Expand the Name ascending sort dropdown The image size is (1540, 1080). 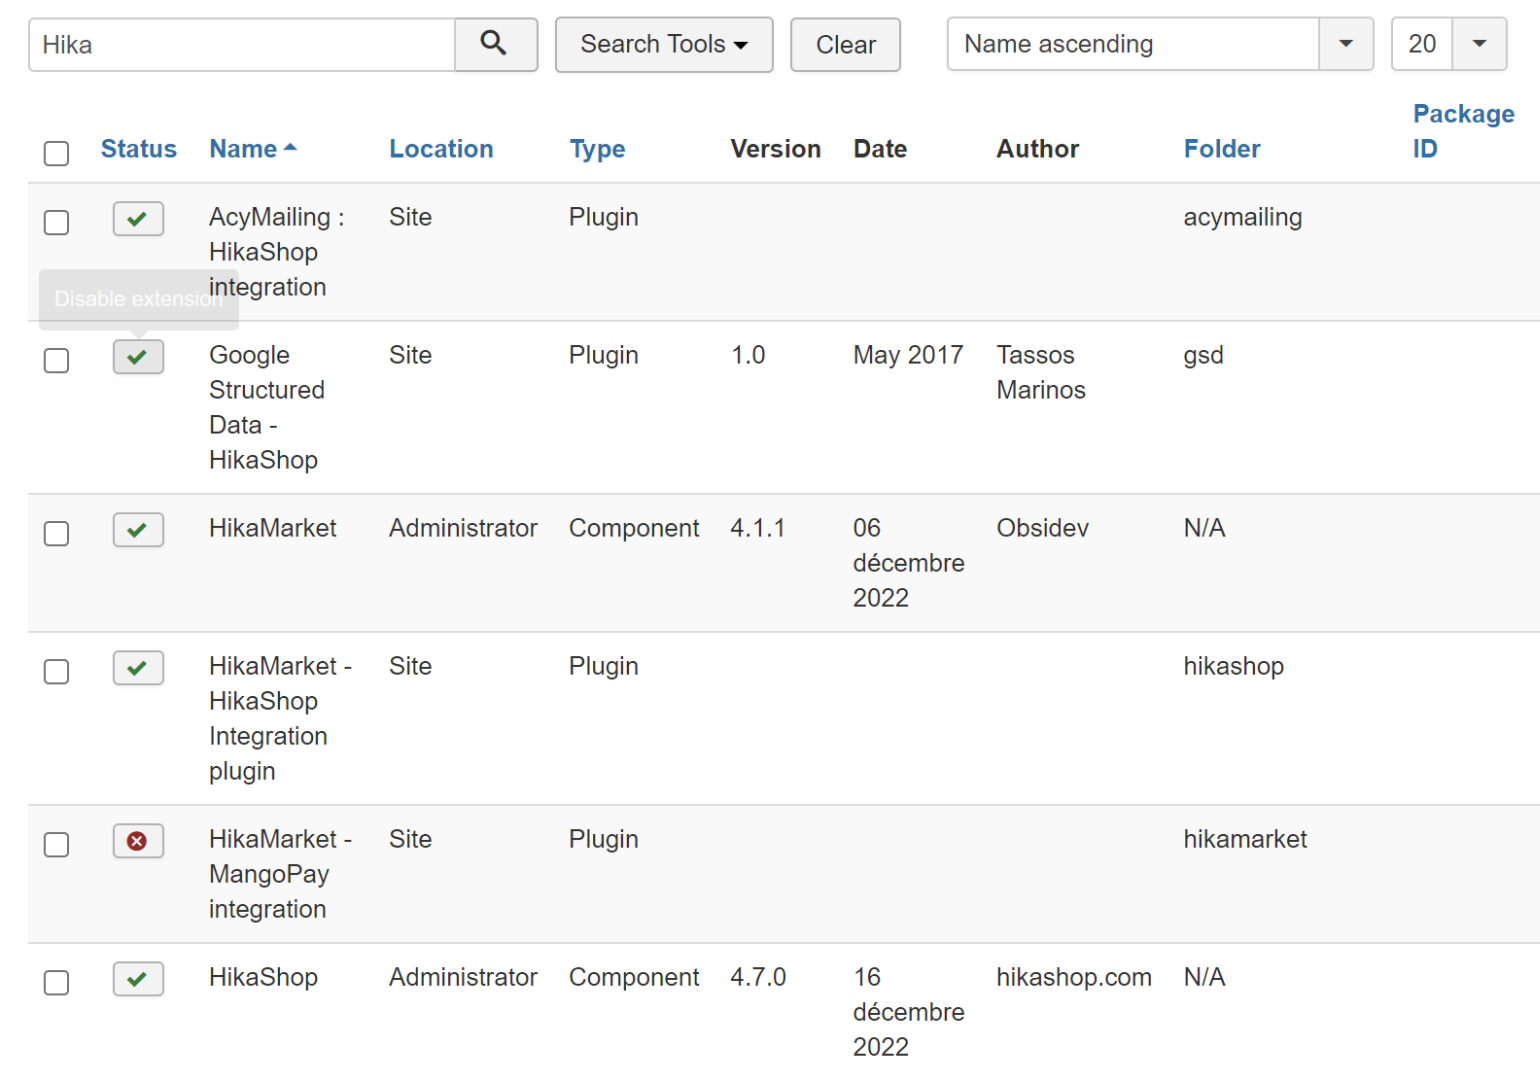point(1345,44)
